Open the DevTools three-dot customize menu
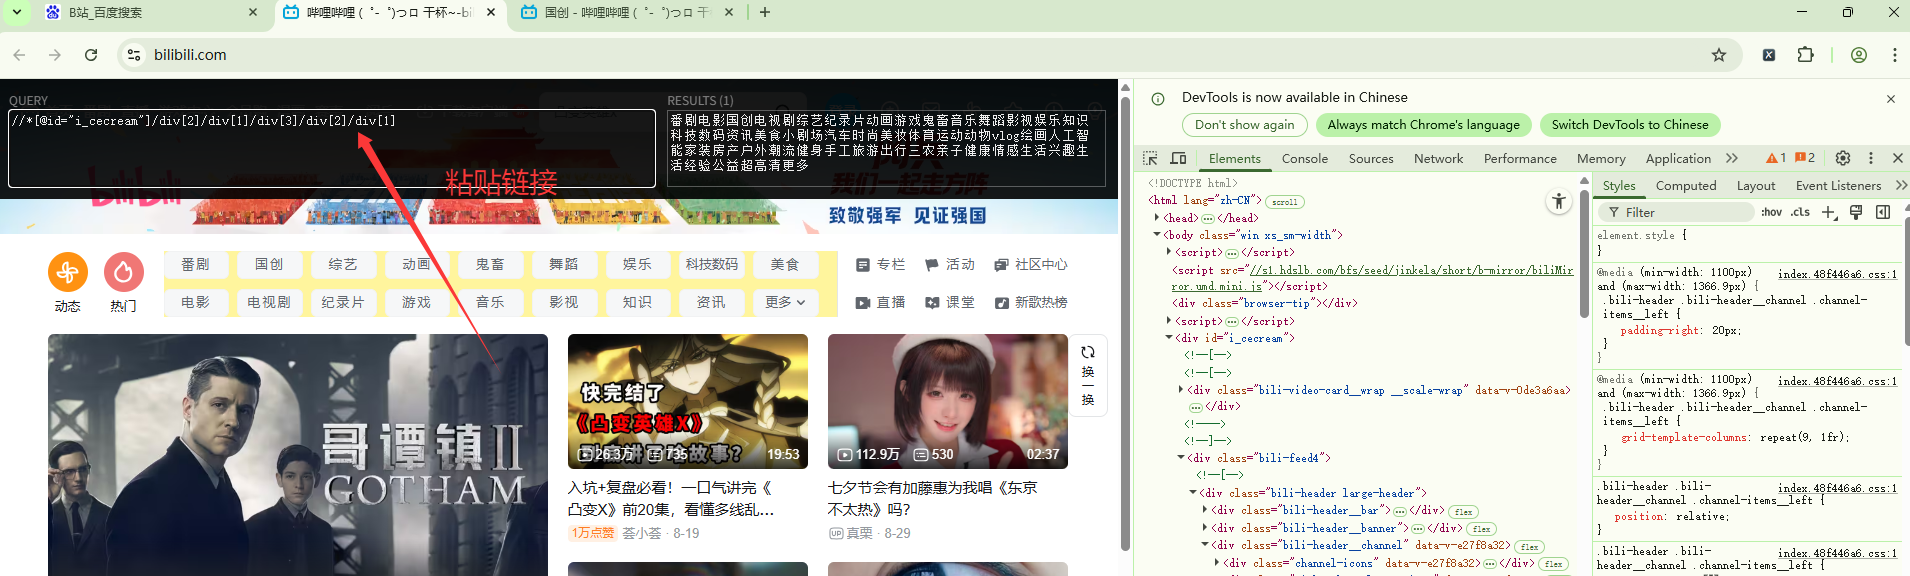The image size is (1910, 576). [1871, 158]
